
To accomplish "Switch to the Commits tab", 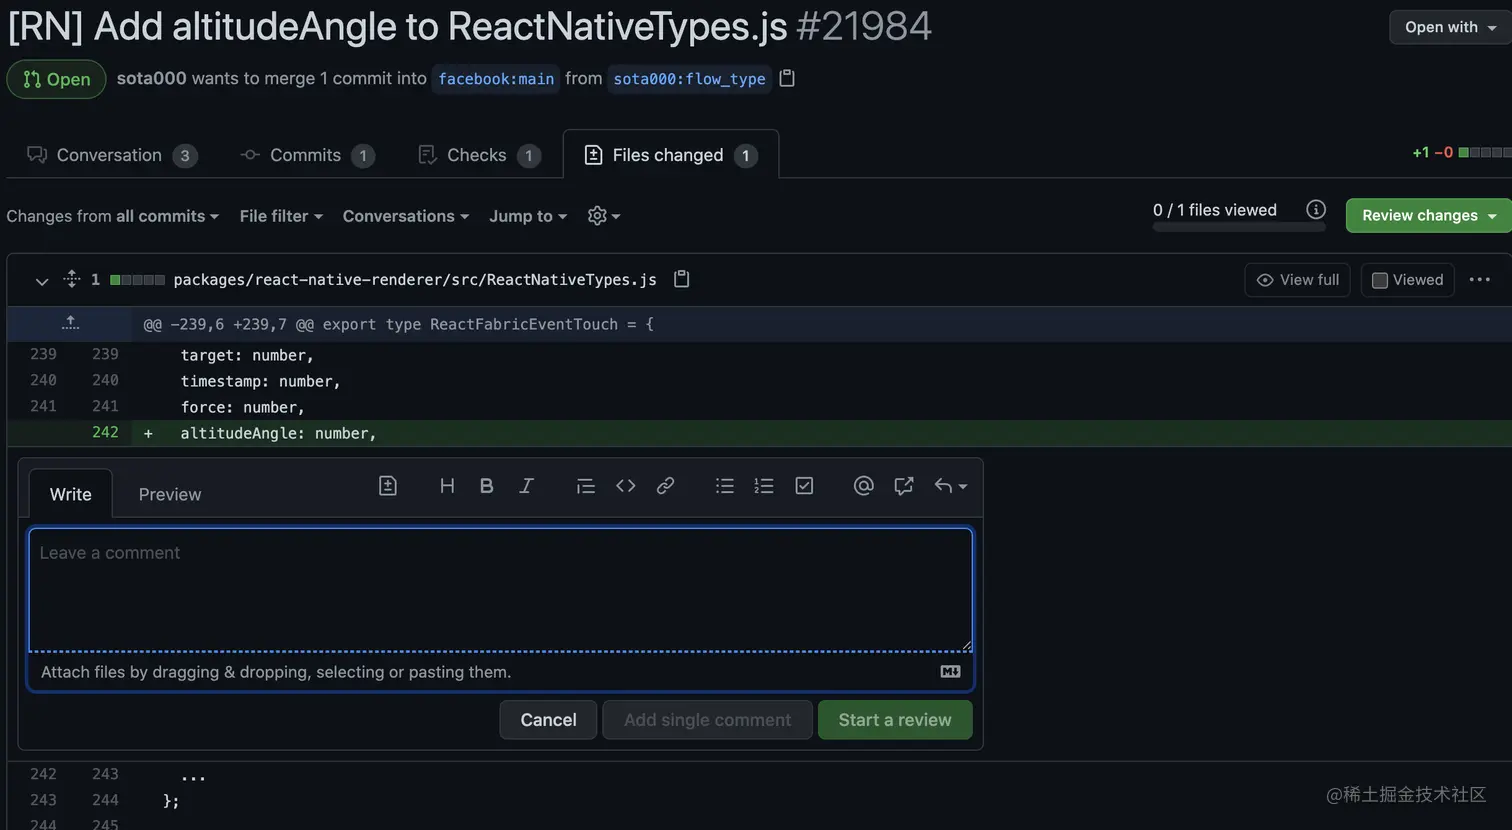I will click(308, 155).
